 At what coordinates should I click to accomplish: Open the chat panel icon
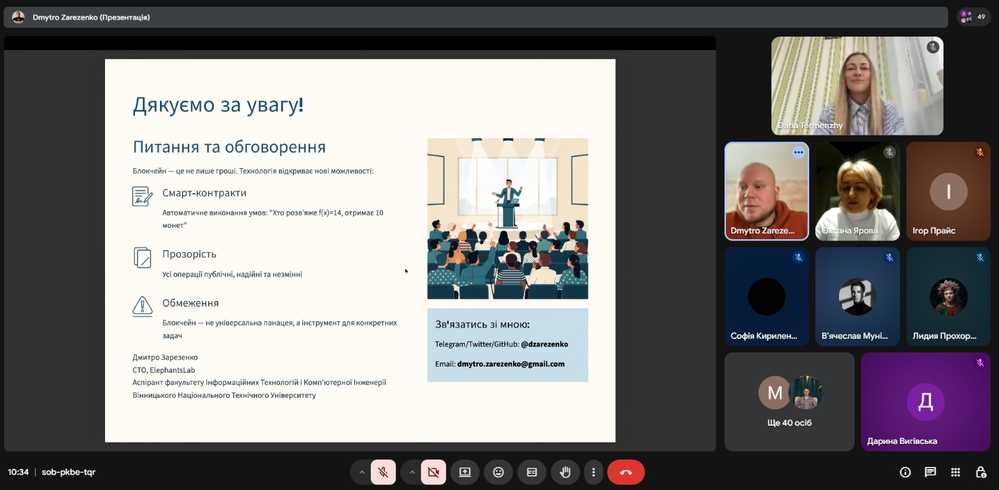pyautogui.click(x=930, y=472)
